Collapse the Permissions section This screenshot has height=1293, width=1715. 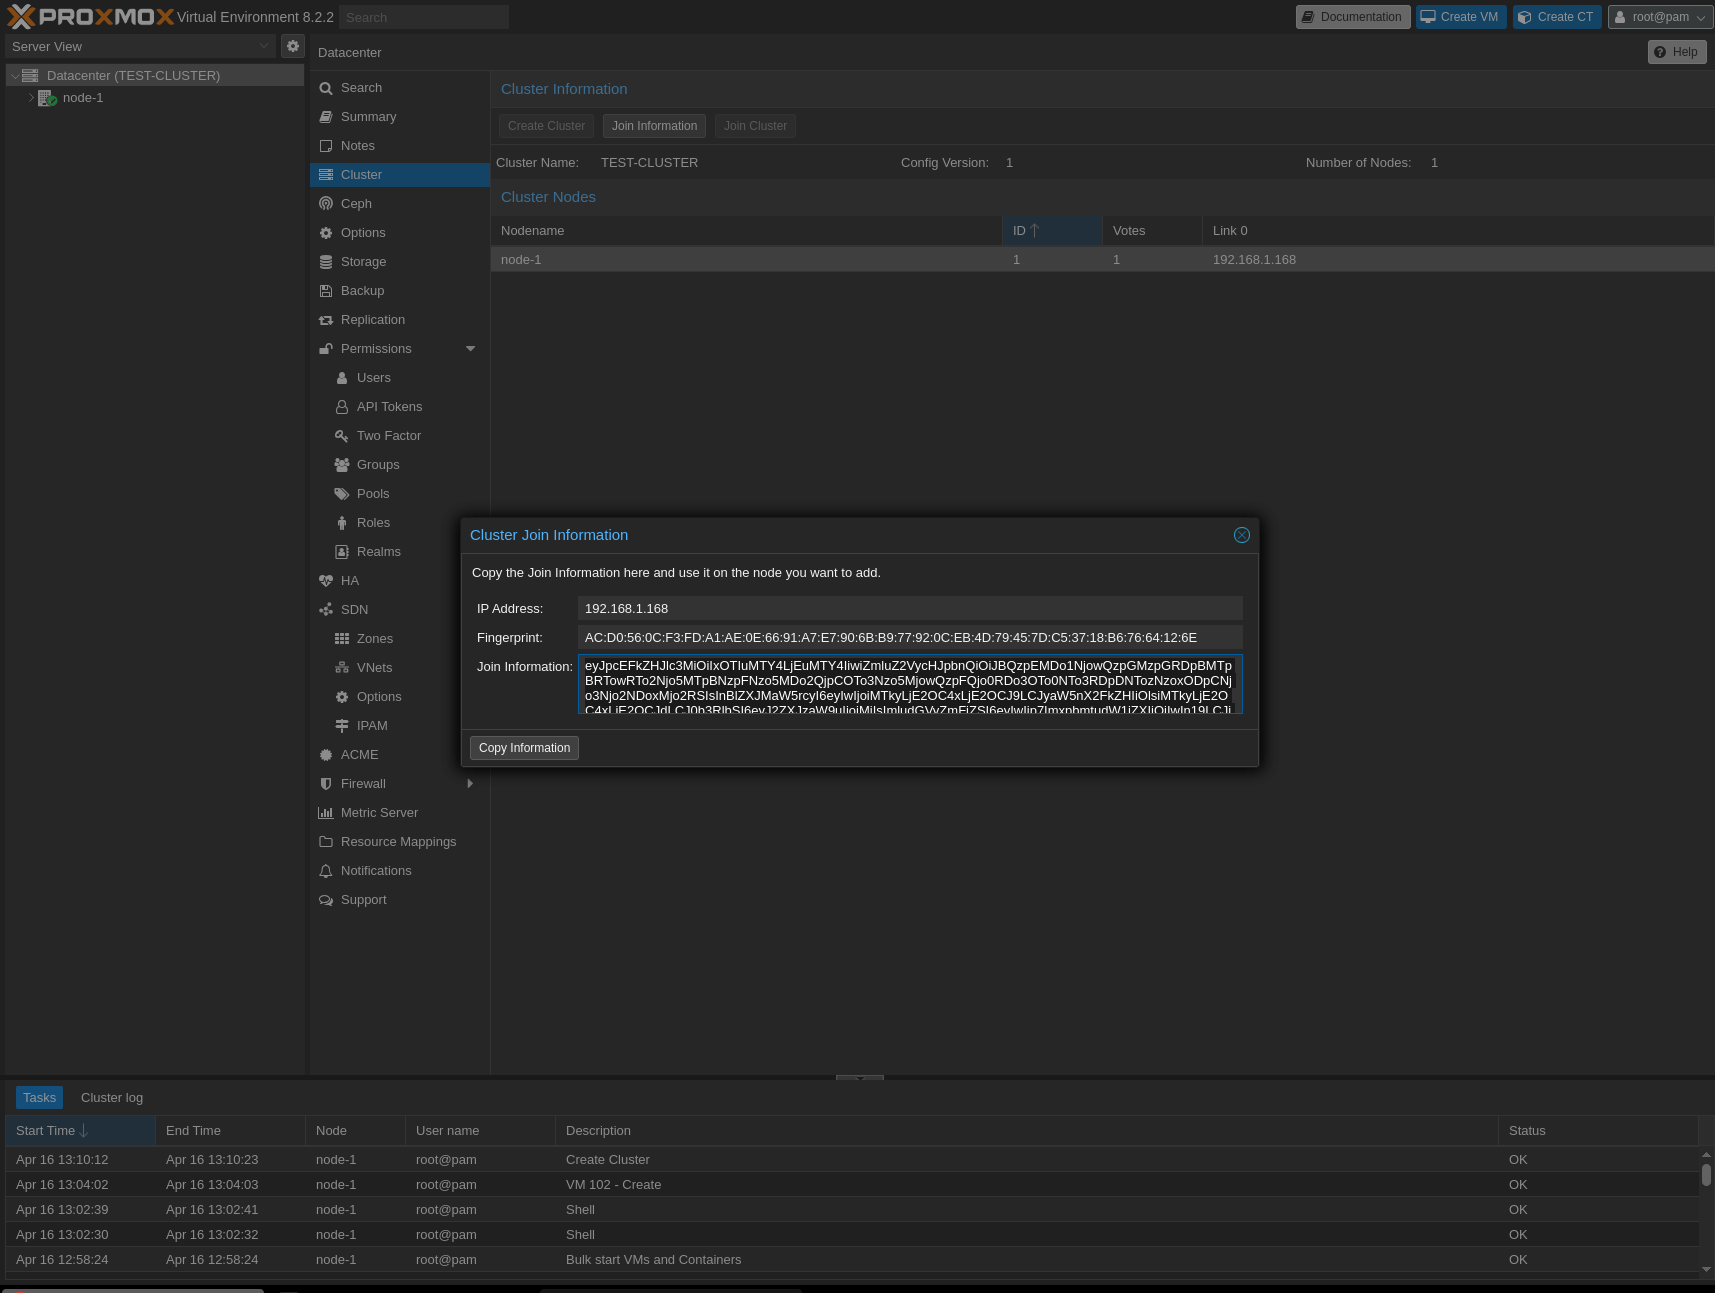coord(470,348)
